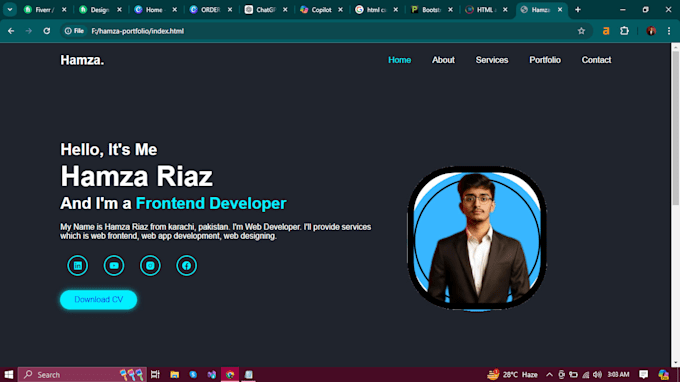
Task: Click the Download CV button
Action: (x=98, y=300)
